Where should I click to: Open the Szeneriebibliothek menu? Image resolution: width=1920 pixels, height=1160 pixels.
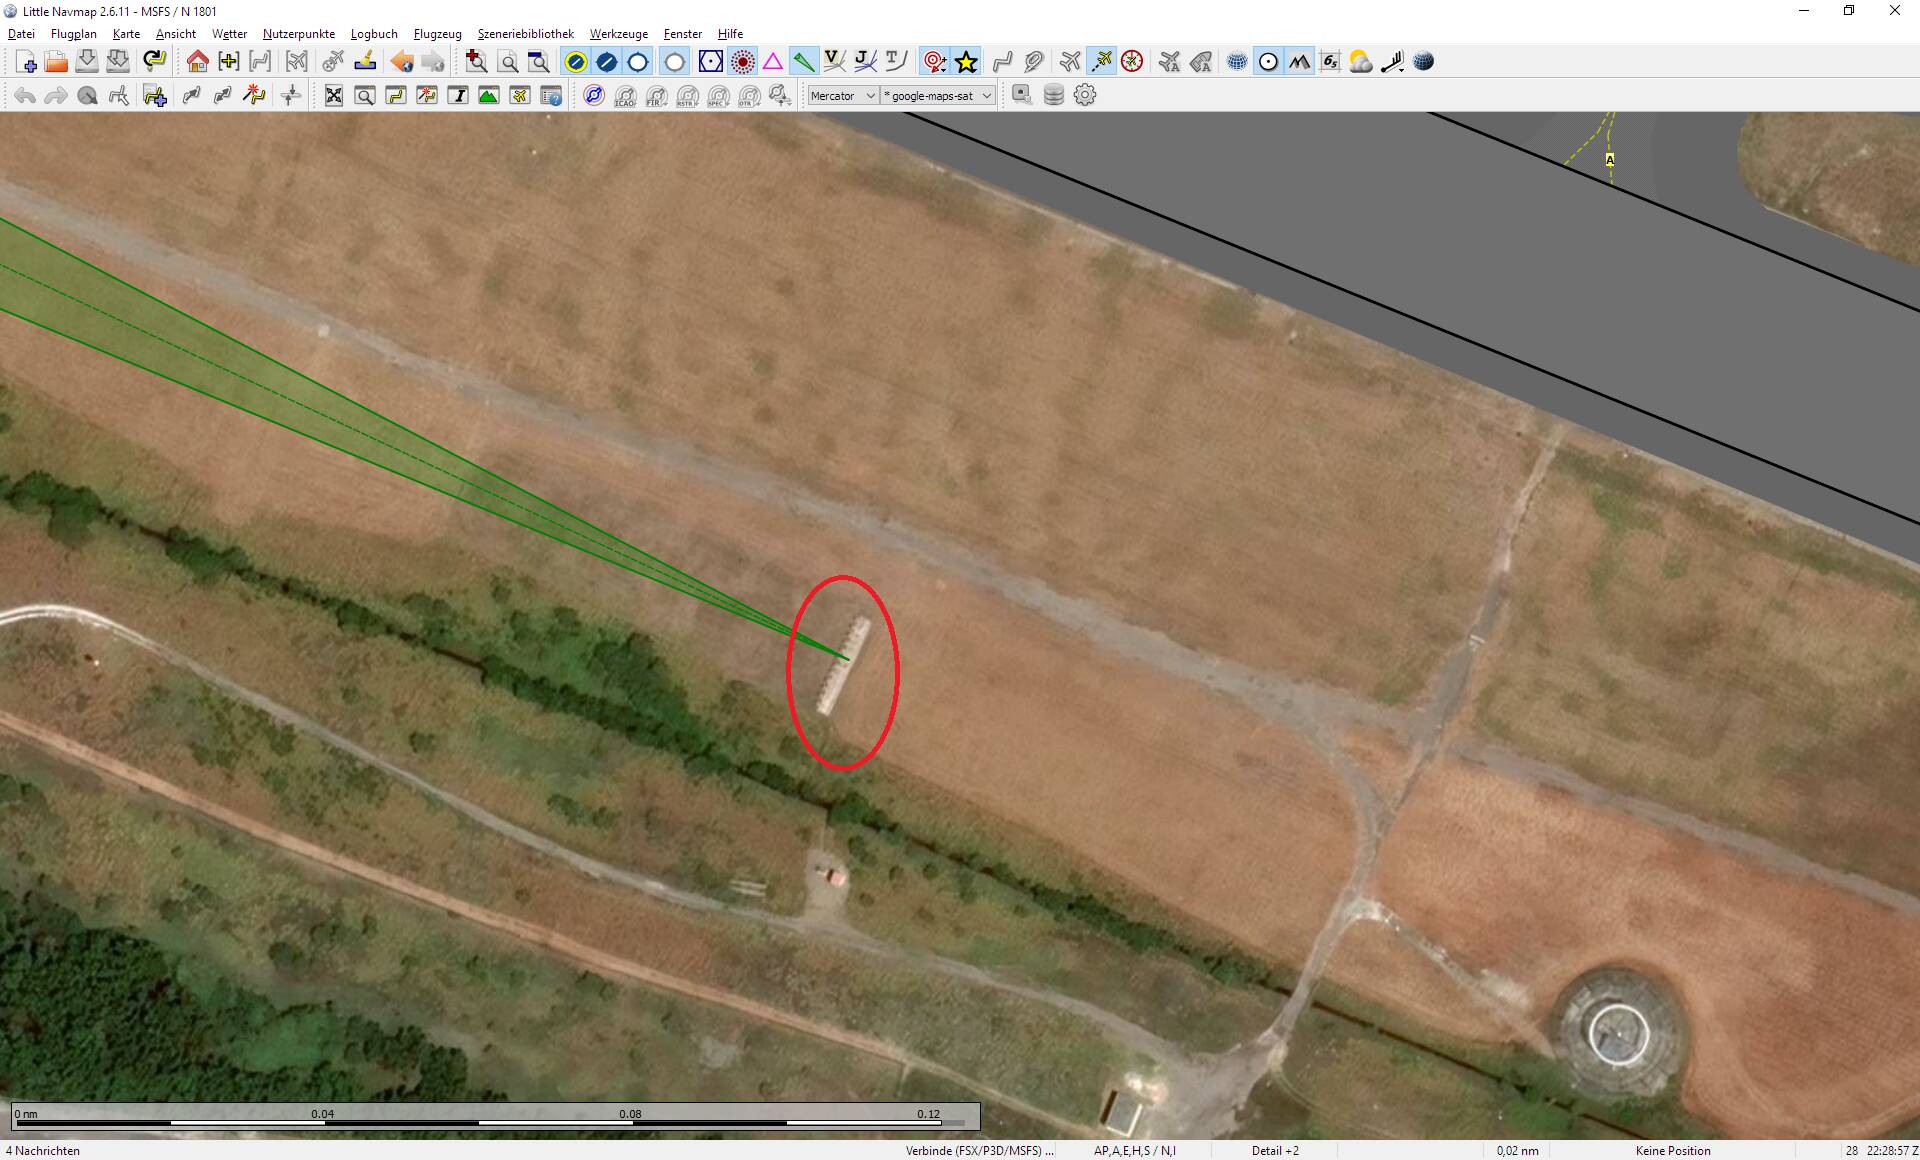(x=525, y=33)
